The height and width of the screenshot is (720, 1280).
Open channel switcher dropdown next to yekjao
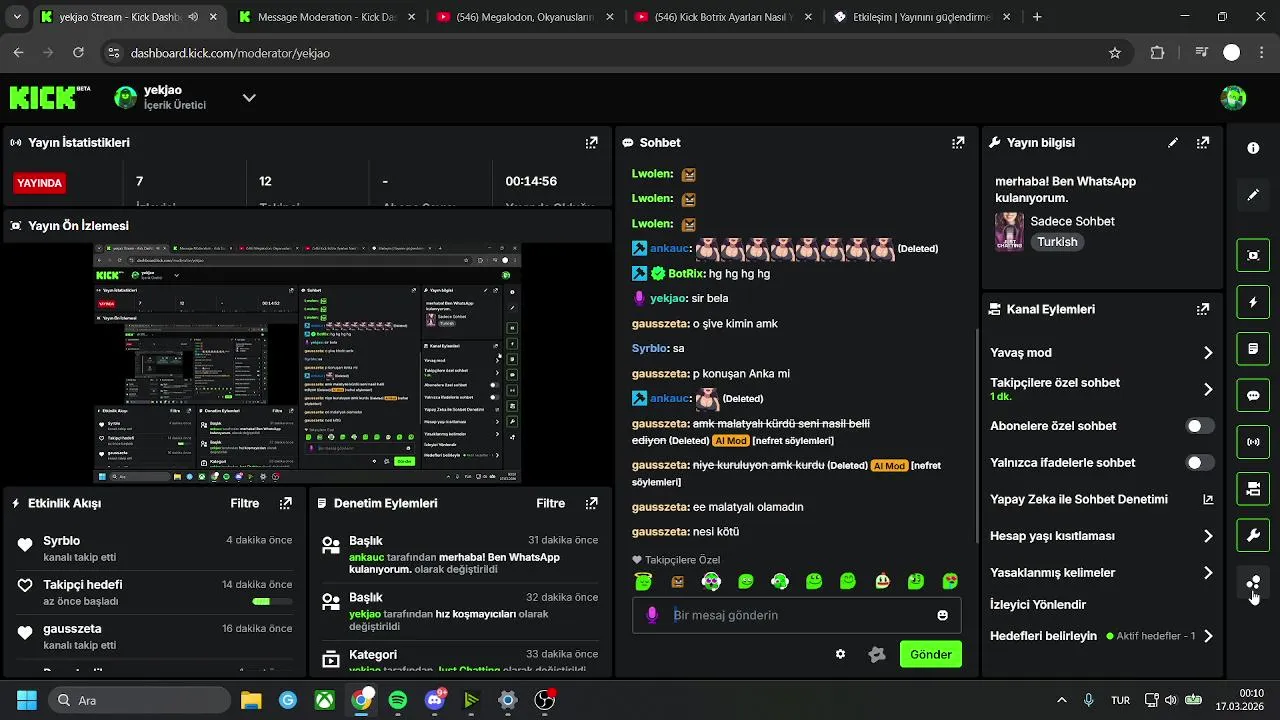[x=249, y=97]
